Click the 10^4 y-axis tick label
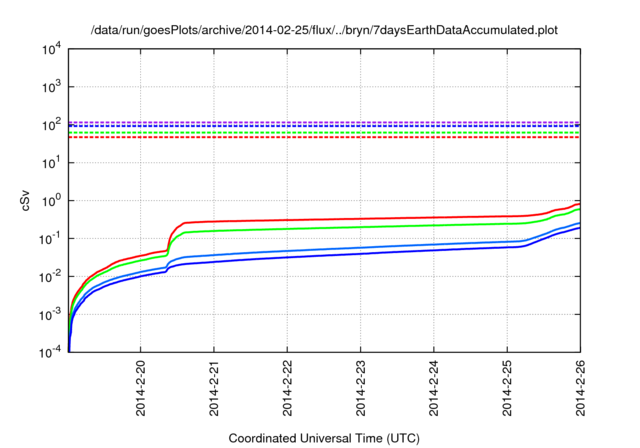 tap(51, 50)
